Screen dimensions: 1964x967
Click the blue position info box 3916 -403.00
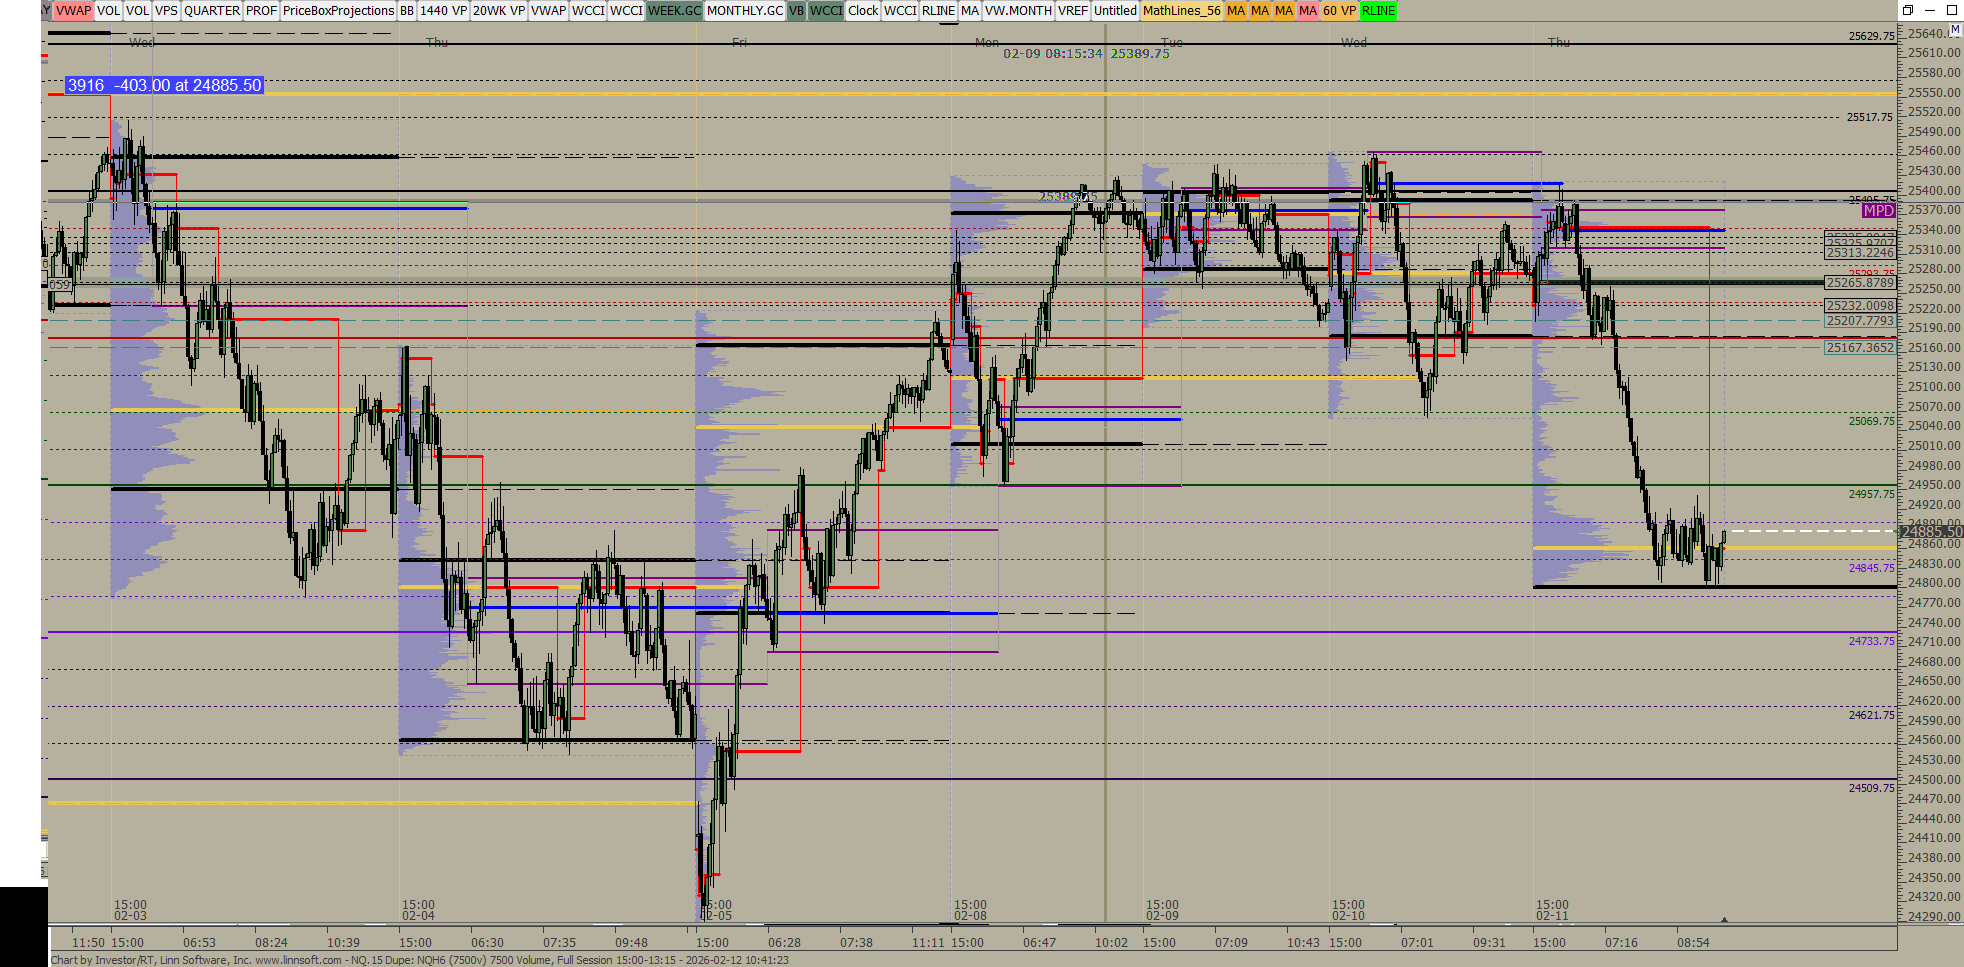(164, 86)
